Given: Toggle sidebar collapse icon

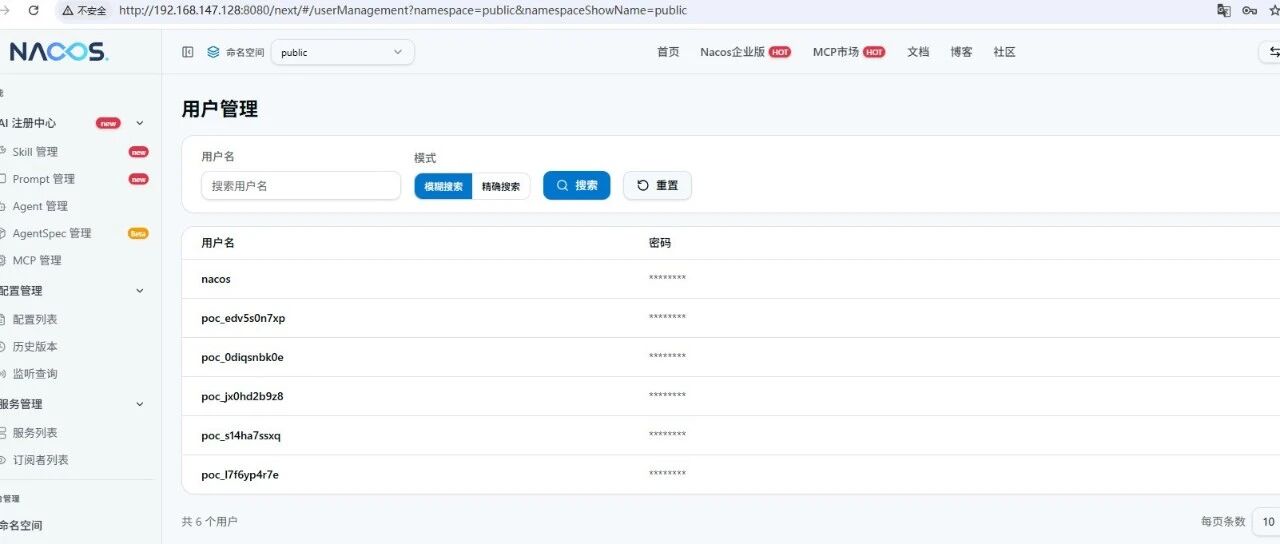Looking at the screenshot, I should [188, 52].
